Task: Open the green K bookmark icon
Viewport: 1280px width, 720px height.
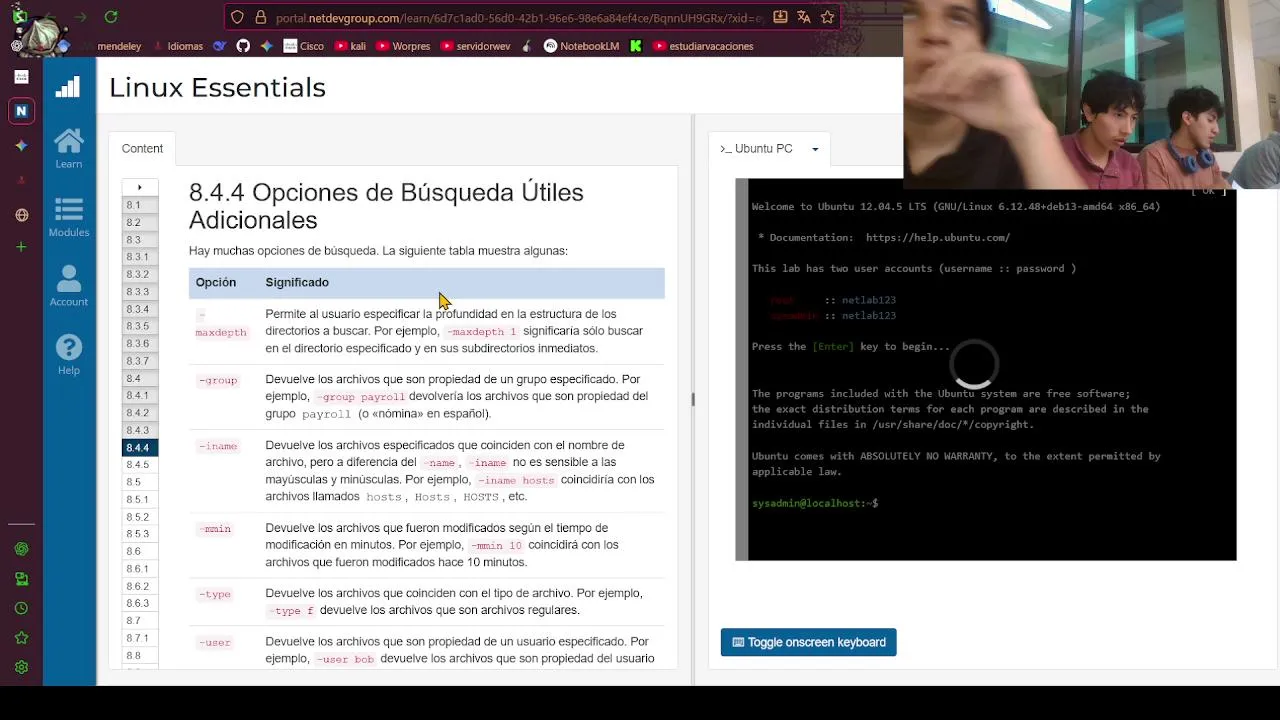Action: pyautogui.click(x=636, y=46)
